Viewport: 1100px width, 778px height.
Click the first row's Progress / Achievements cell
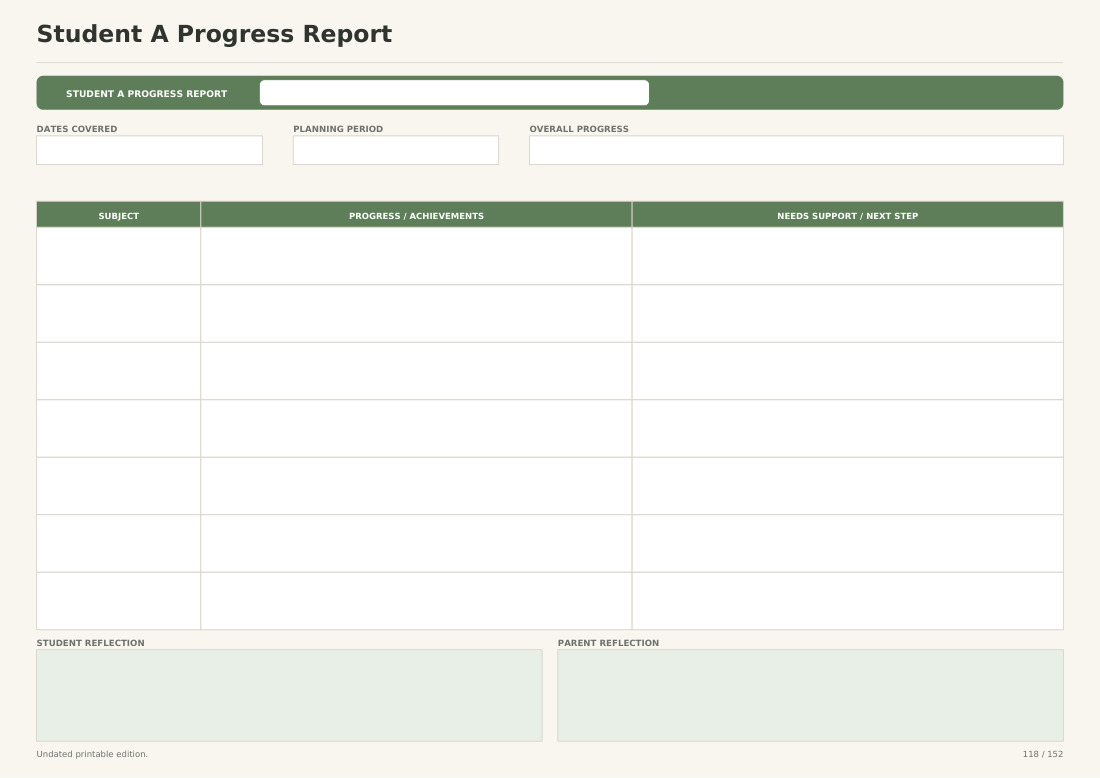point(416,256)
